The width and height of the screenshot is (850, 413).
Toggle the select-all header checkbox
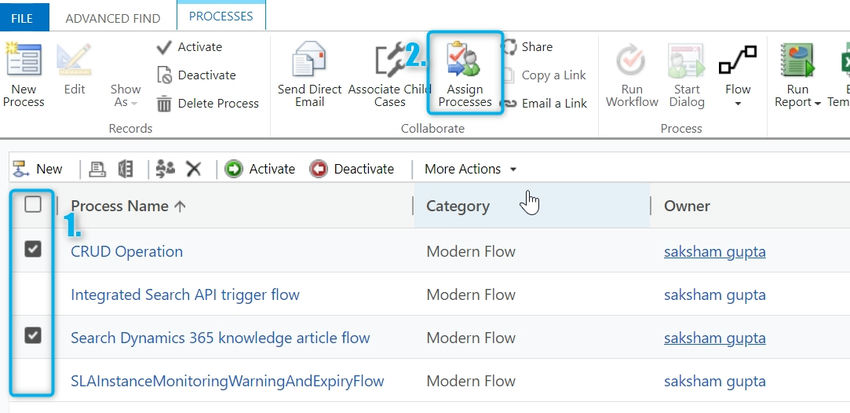tap(33, 205)
